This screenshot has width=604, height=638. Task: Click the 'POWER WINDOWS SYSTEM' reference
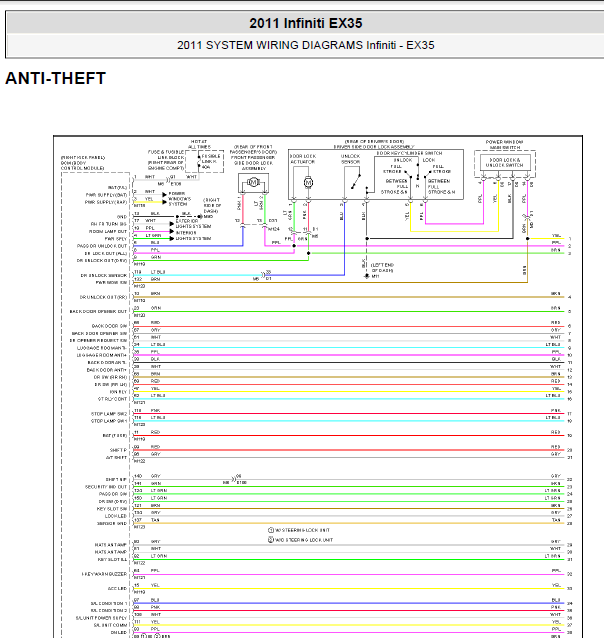point(179,199)
